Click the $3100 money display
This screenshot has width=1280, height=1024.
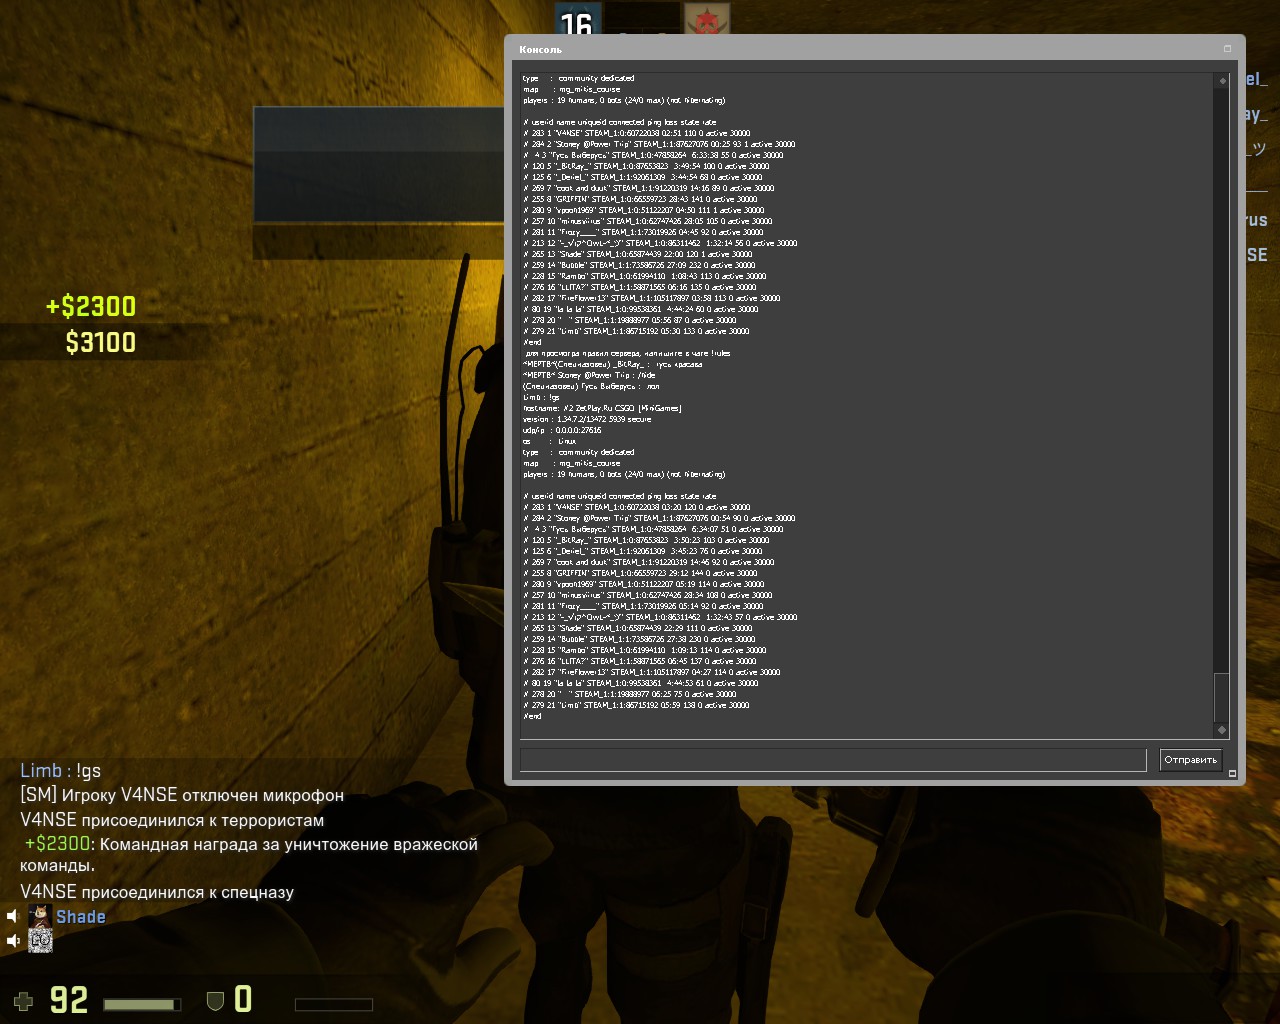100,343
